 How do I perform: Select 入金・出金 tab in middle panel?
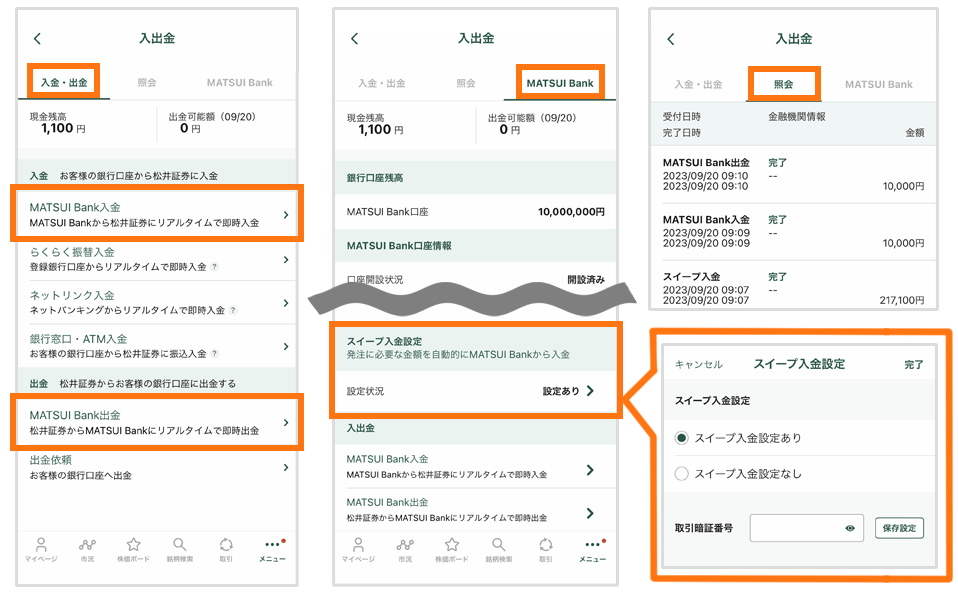[x=382, y=83]
